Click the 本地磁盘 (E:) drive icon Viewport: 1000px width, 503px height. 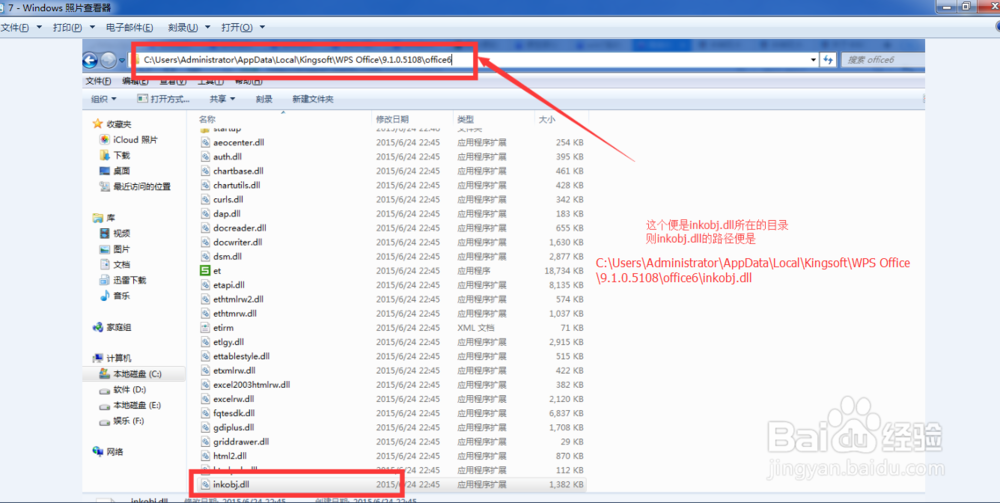pyautogui.click(x=105, y=405)
